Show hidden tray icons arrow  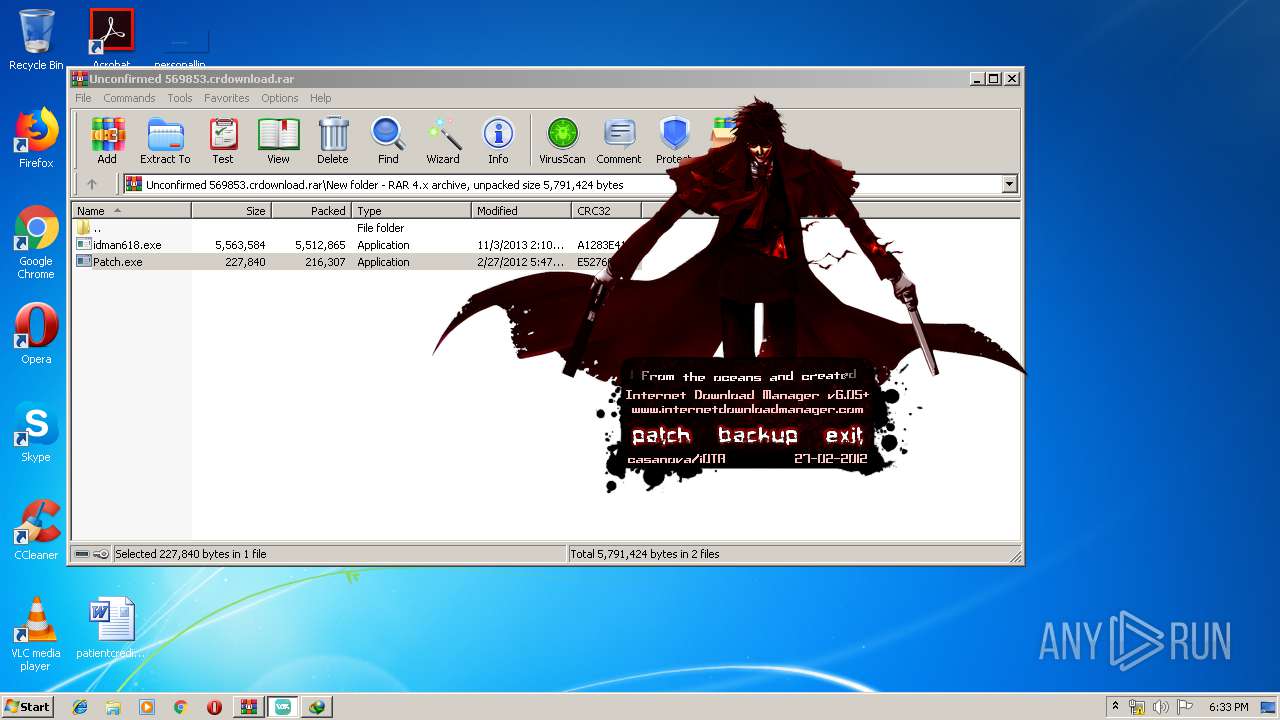1115,706
